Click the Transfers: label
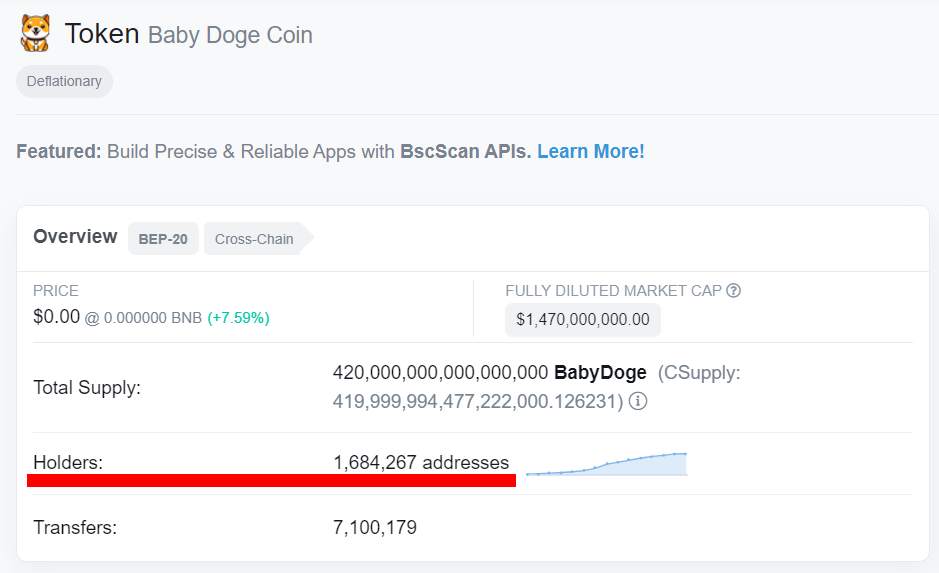939x573 pixels. coord(75,527)
